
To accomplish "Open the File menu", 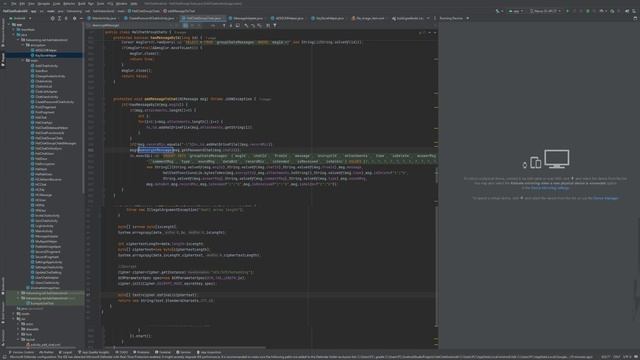I will pos(13,4).
